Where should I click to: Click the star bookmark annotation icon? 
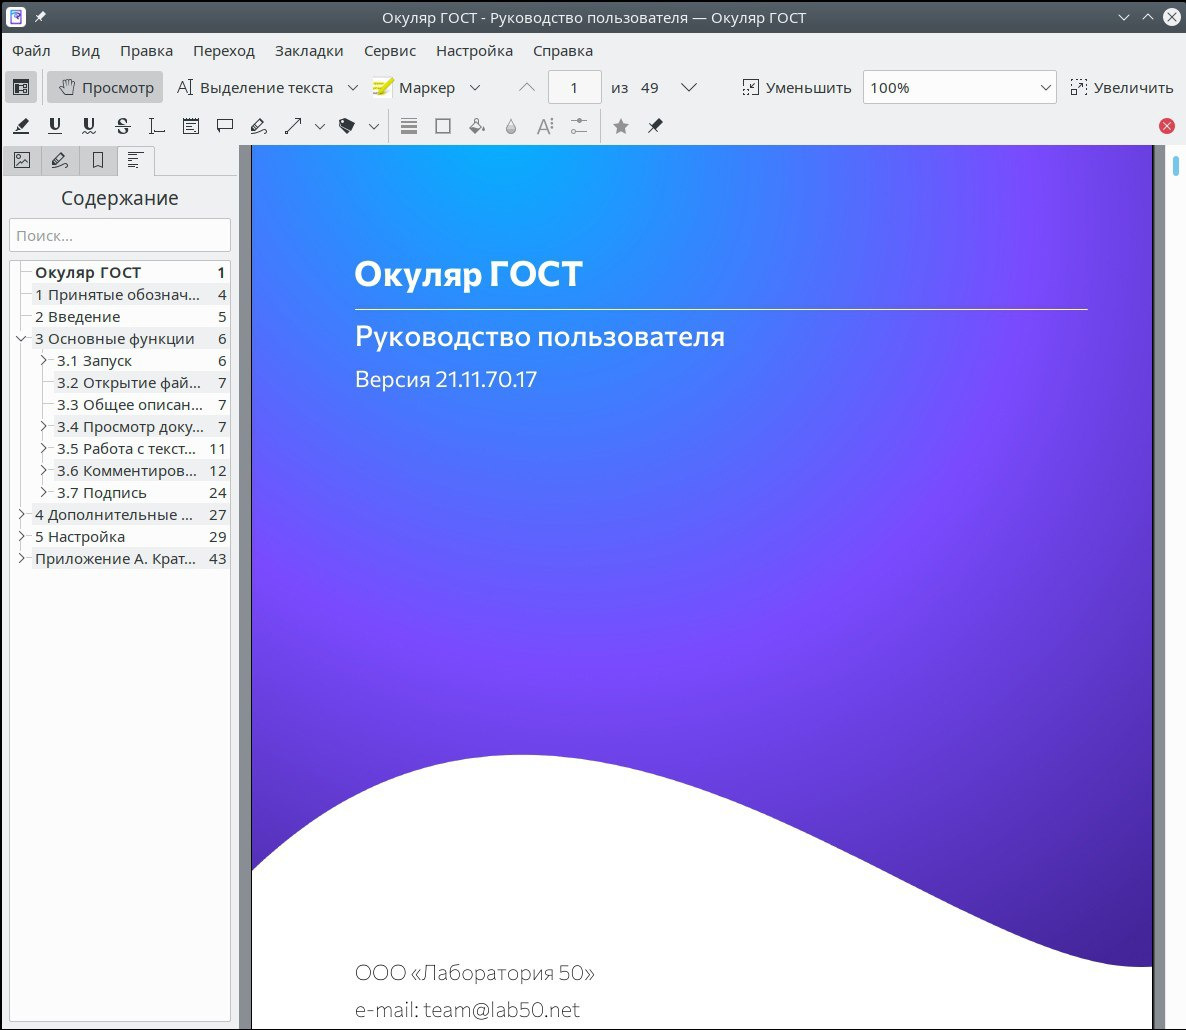click(x=621, y=126)
